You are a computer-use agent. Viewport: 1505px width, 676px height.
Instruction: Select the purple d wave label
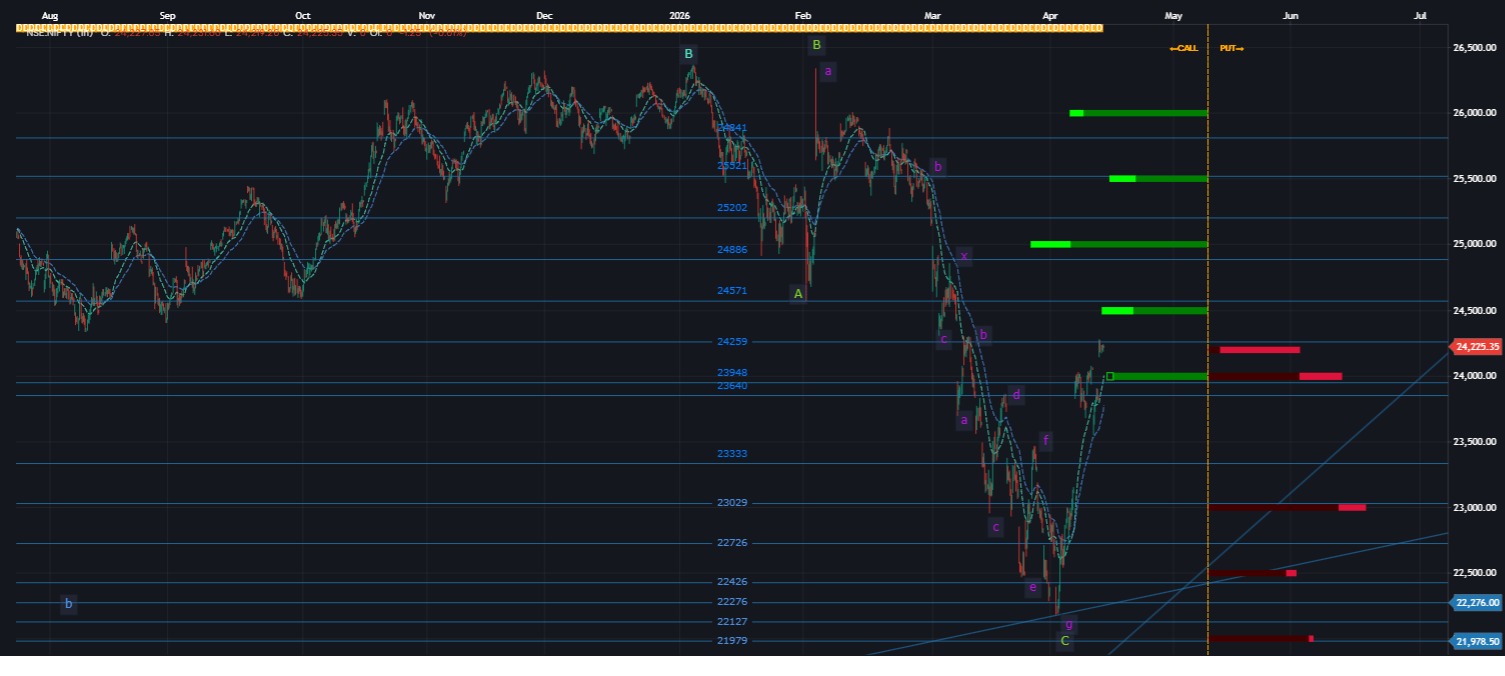click(x=1016, y=395)
